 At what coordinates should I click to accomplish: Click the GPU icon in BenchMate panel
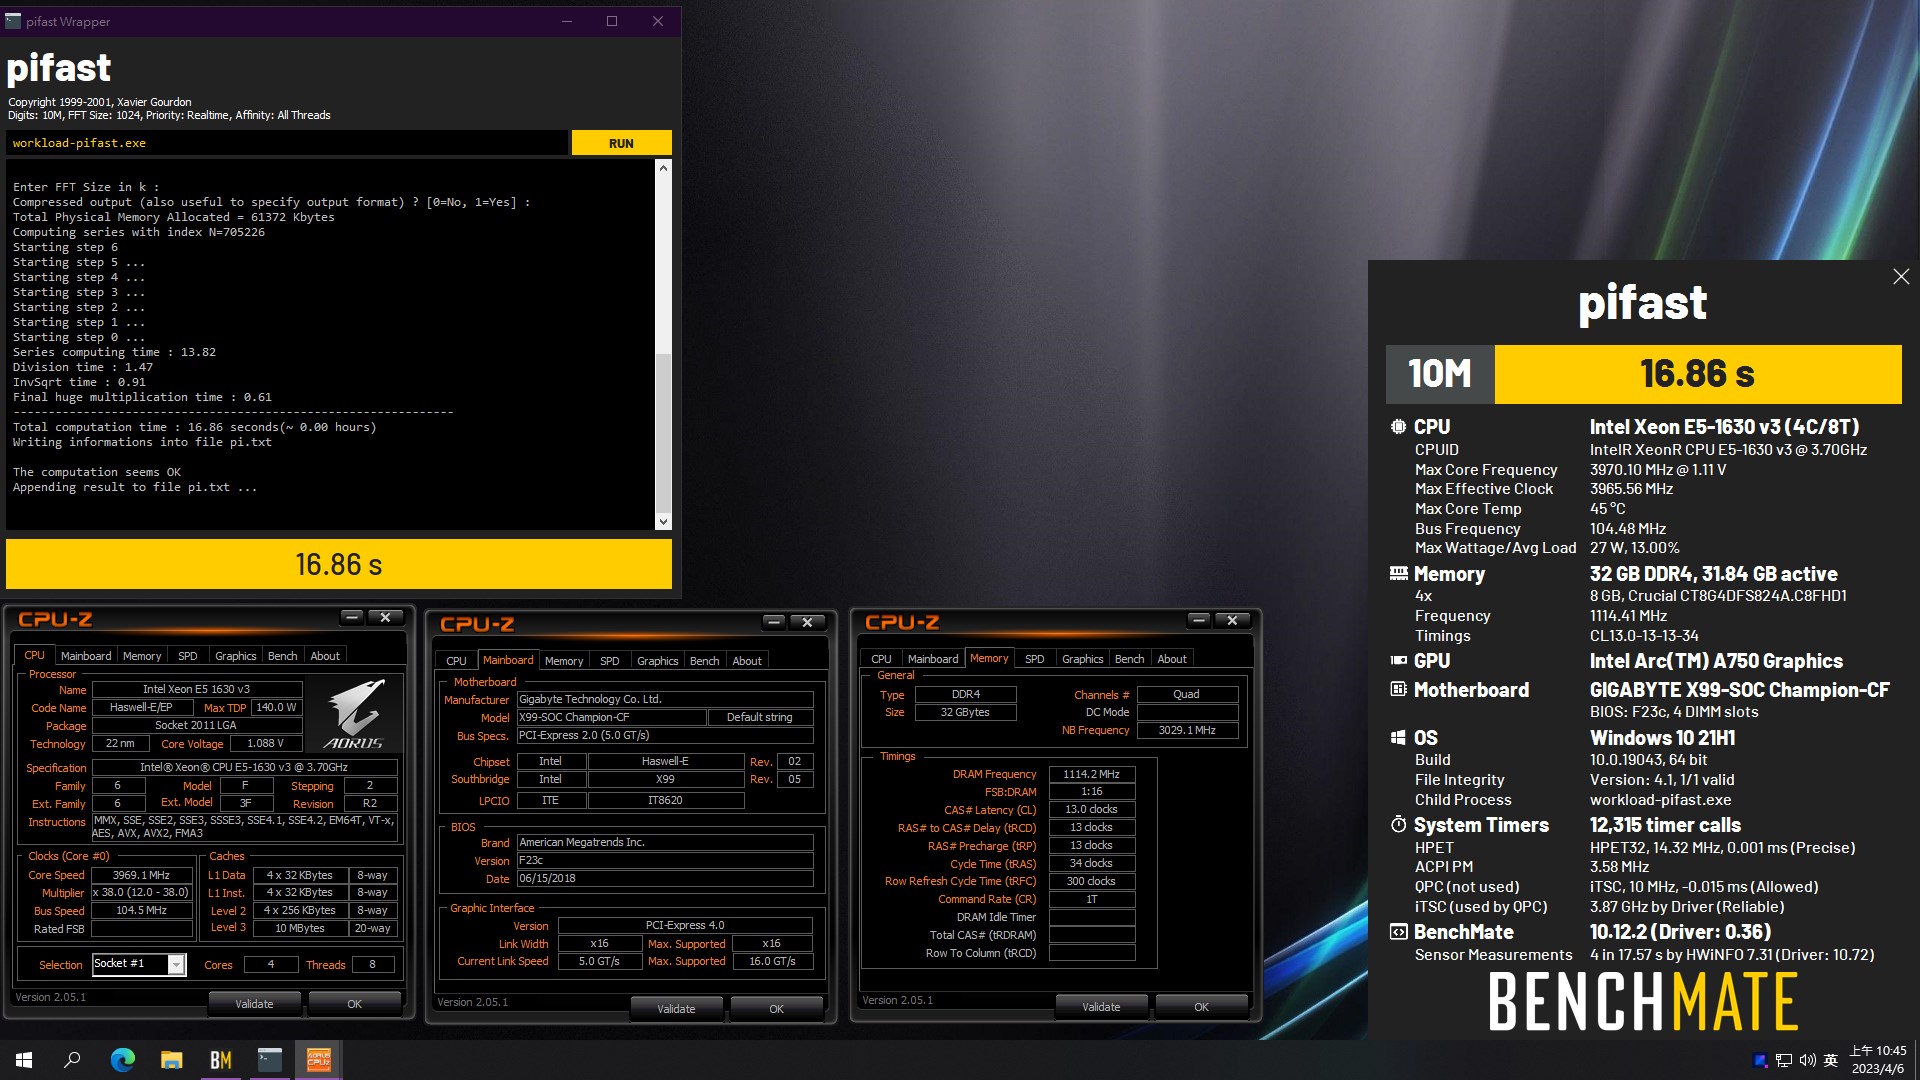[x=1398, y=661]
